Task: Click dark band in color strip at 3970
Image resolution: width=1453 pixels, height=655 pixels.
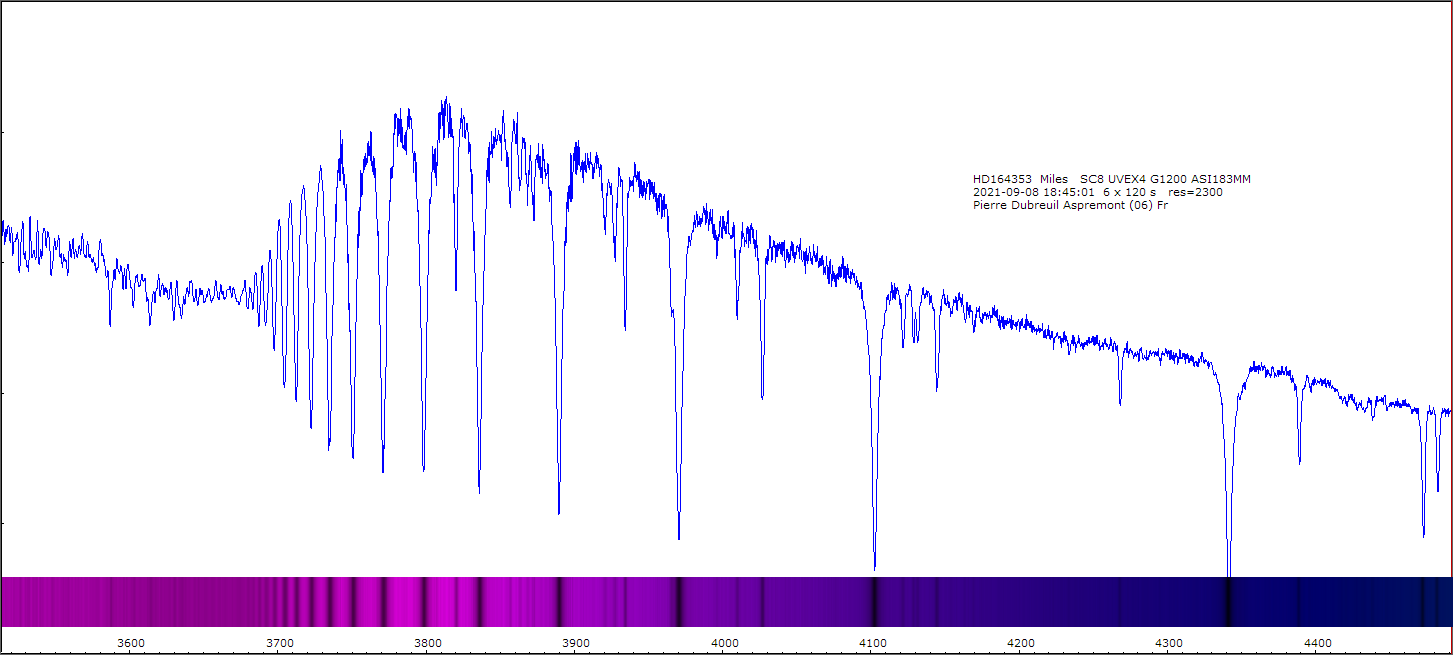Action: click(x=679, y=602)
